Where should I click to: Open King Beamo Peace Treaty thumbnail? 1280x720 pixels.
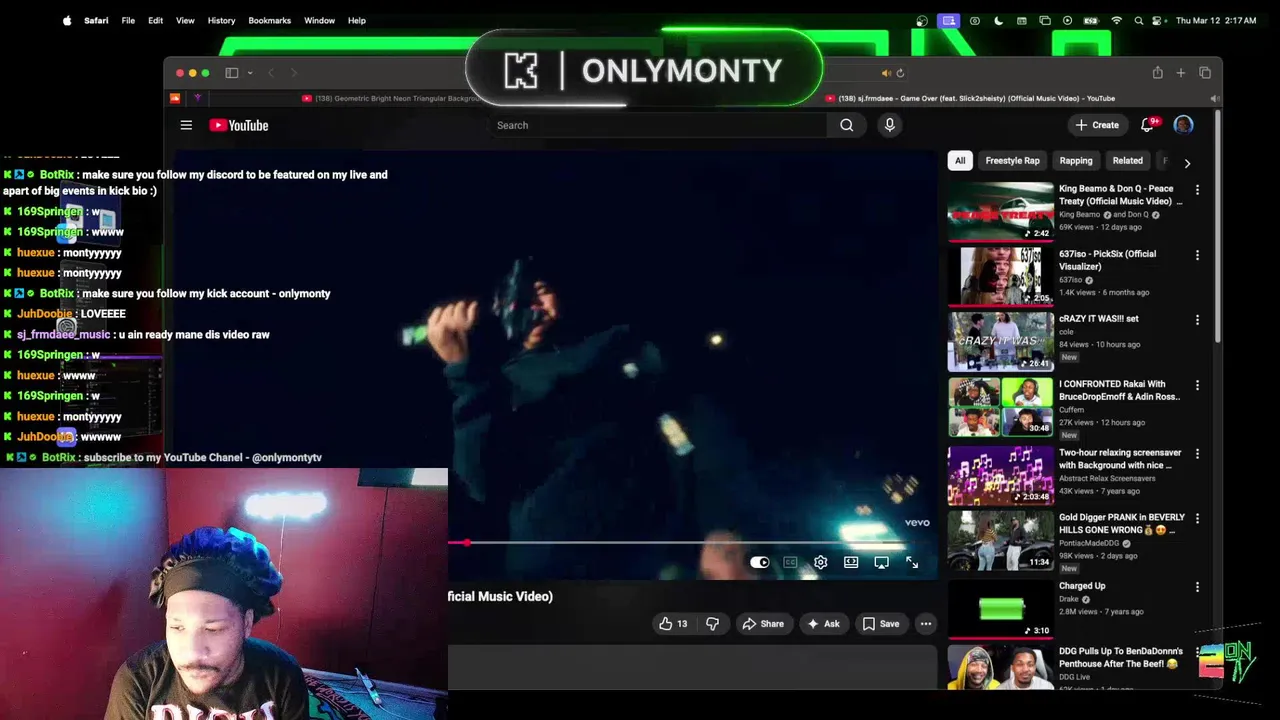1001,212
